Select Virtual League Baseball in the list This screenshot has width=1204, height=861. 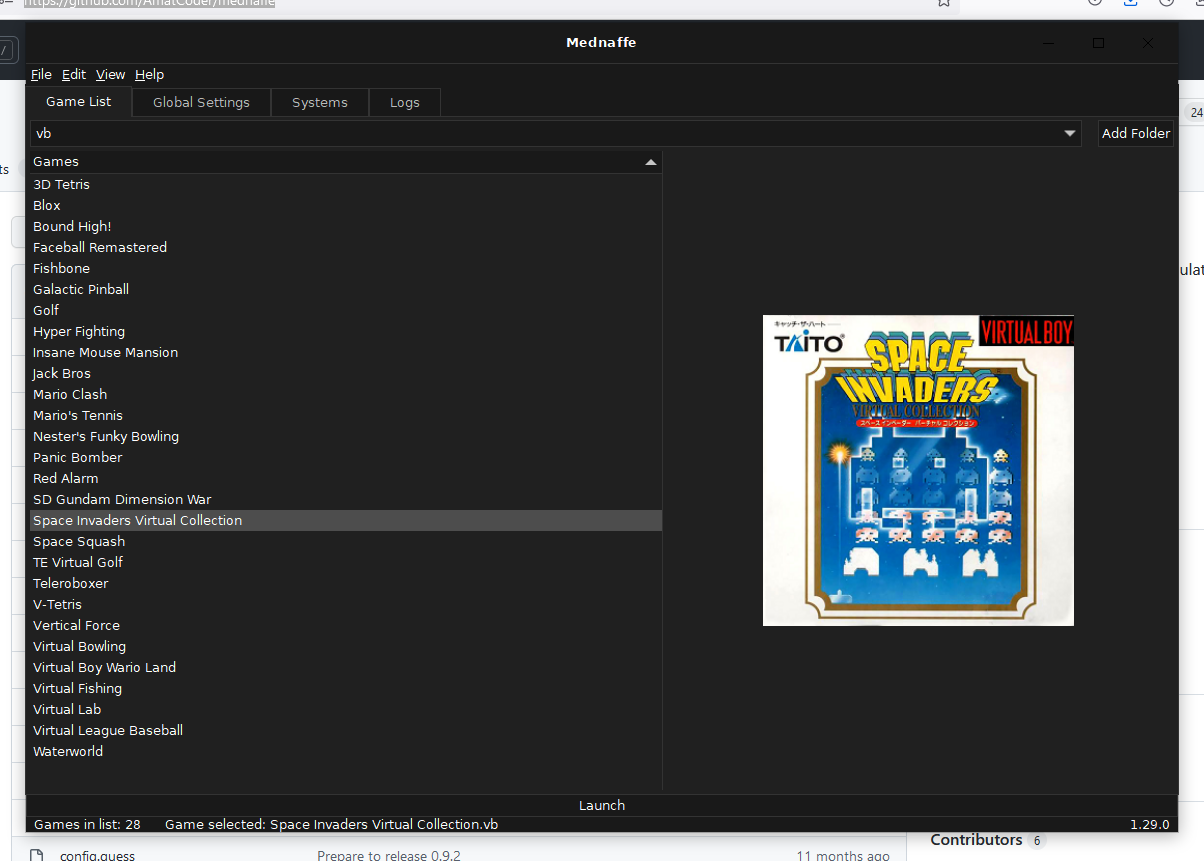345,730
